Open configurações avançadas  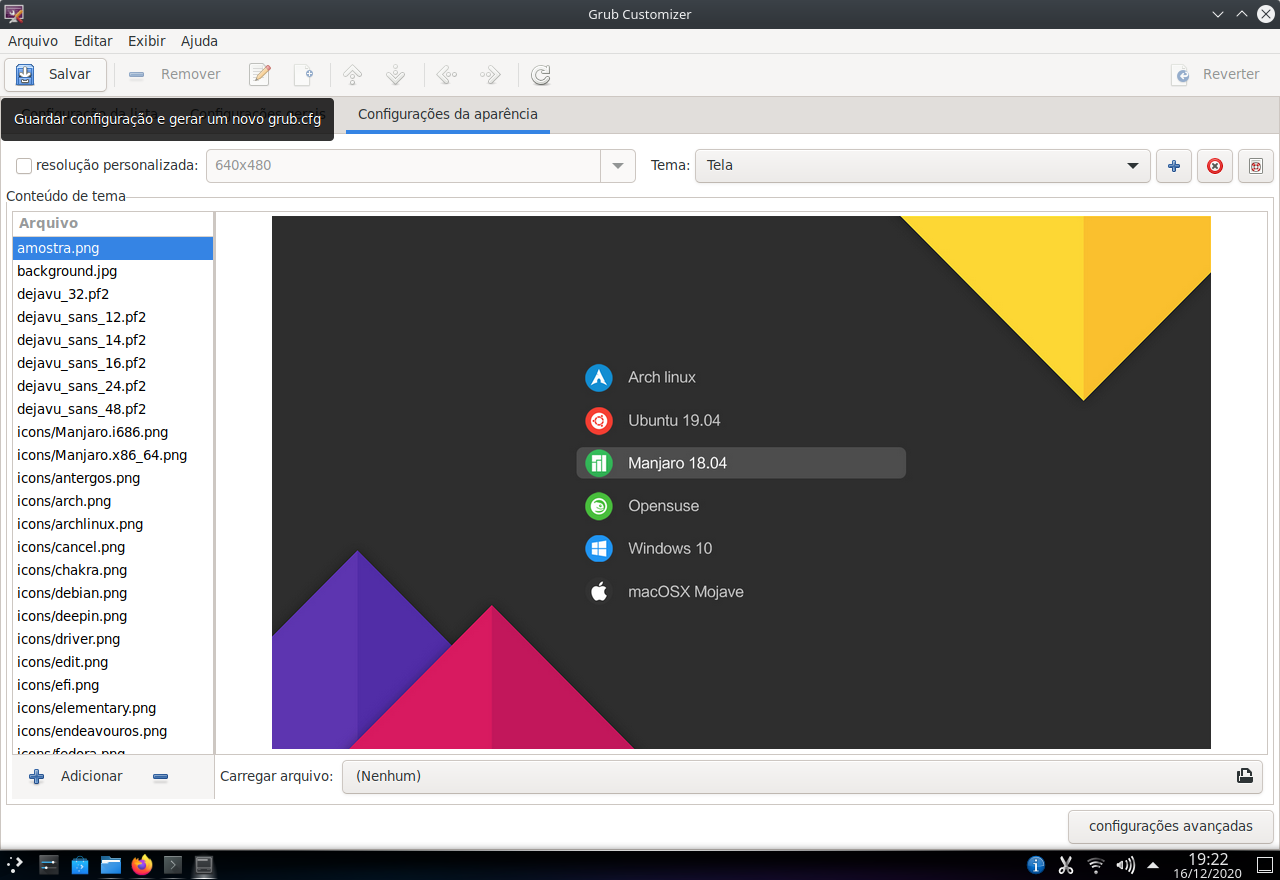(x=1170, y=827)
